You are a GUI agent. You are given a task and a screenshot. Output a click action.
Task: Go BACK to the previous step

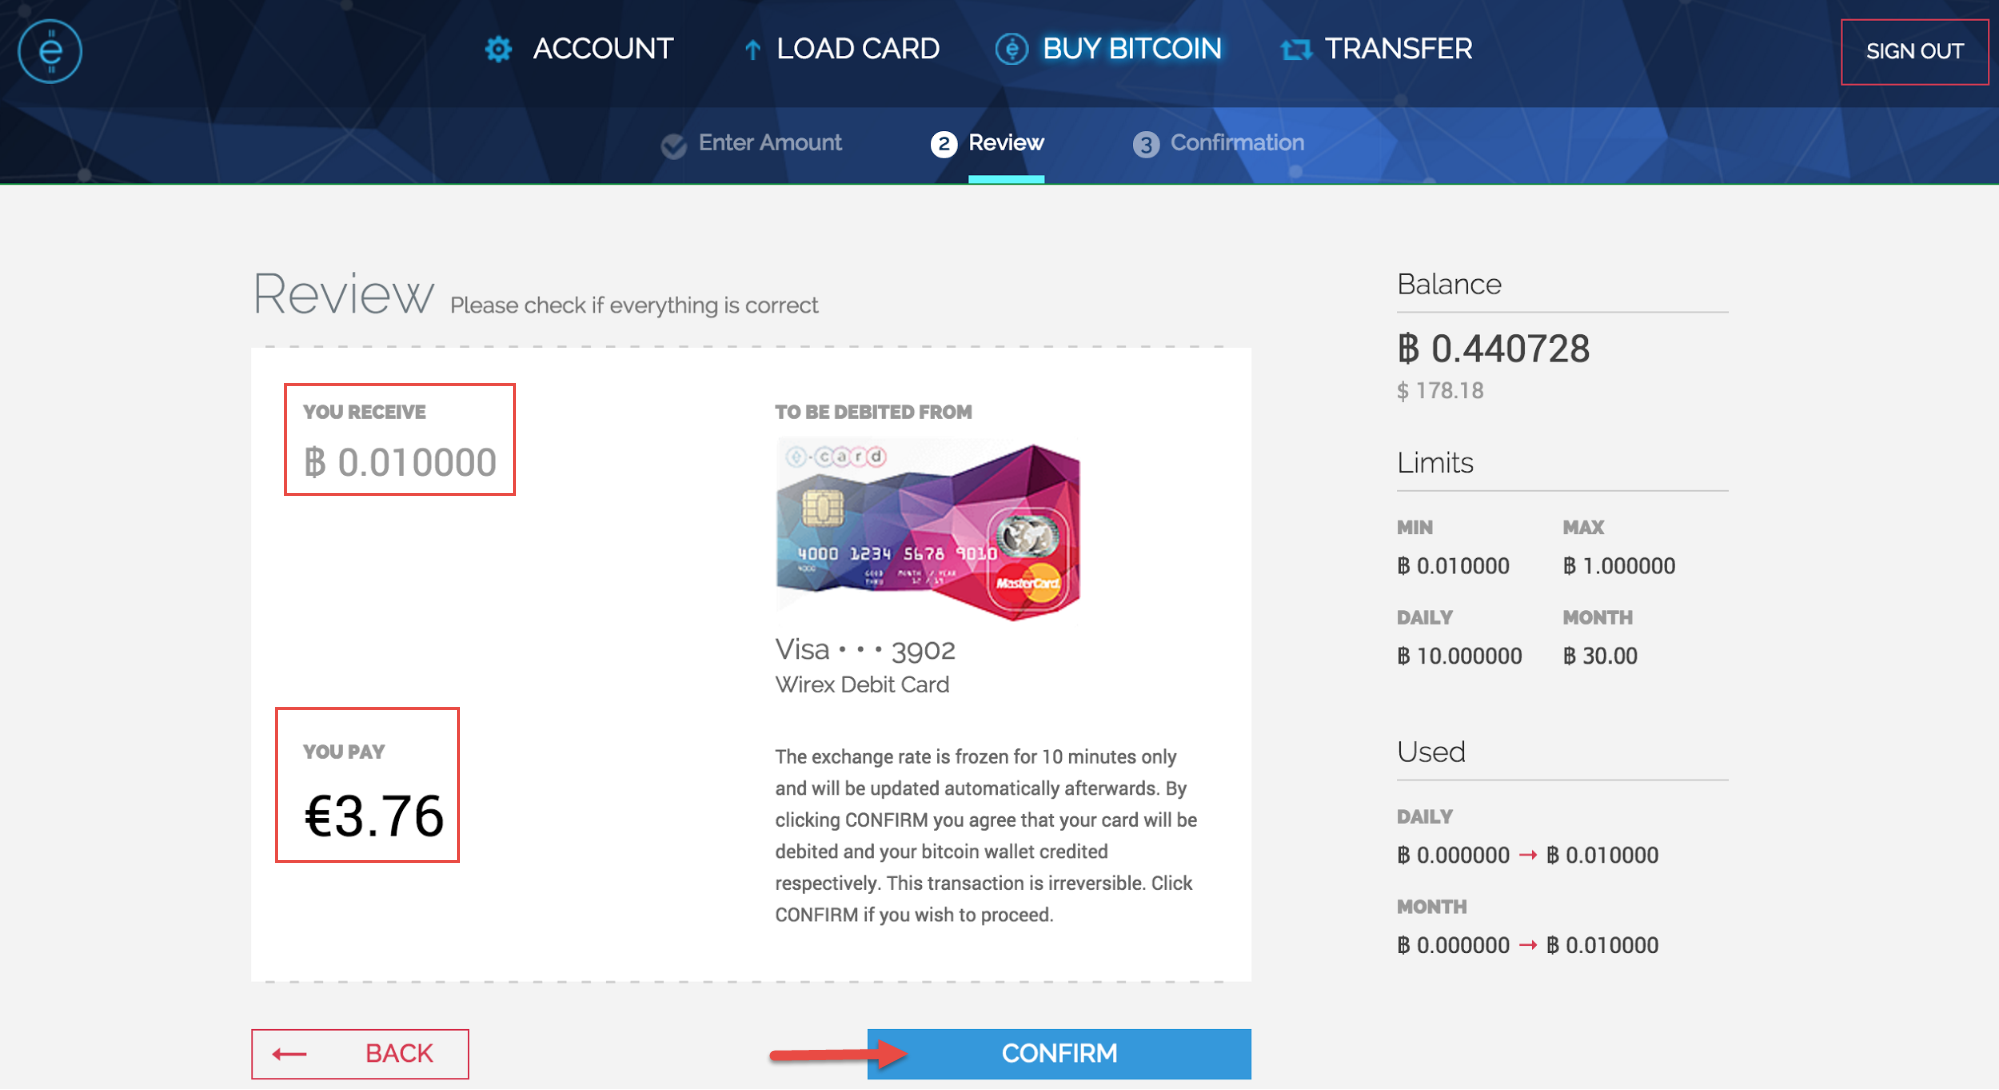[x=360, y=1054]
